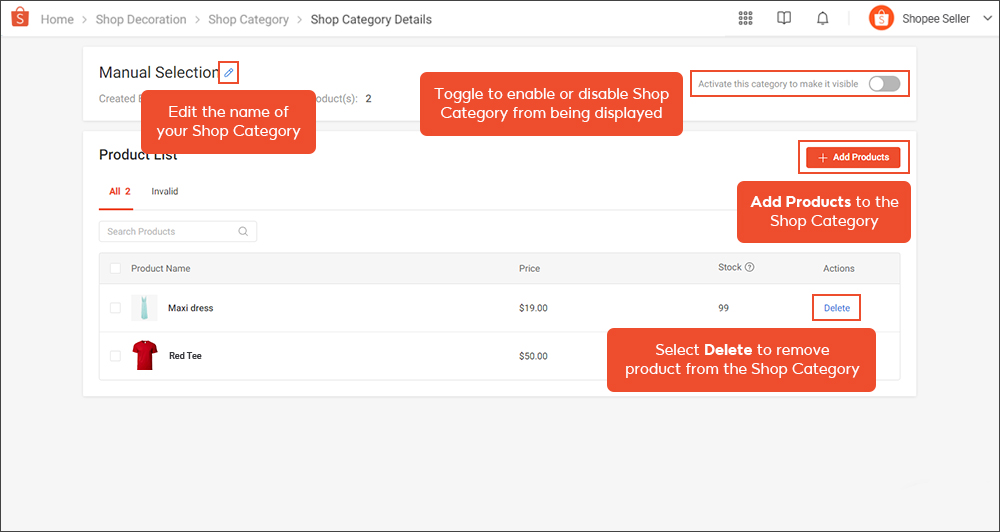Click the Product Name column header
The width and height of the screenshot is (1000, 532).
pos(161,269)
